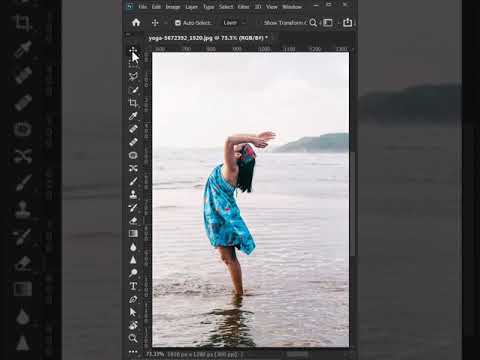Select the Path Selection arrow tool

133,312
